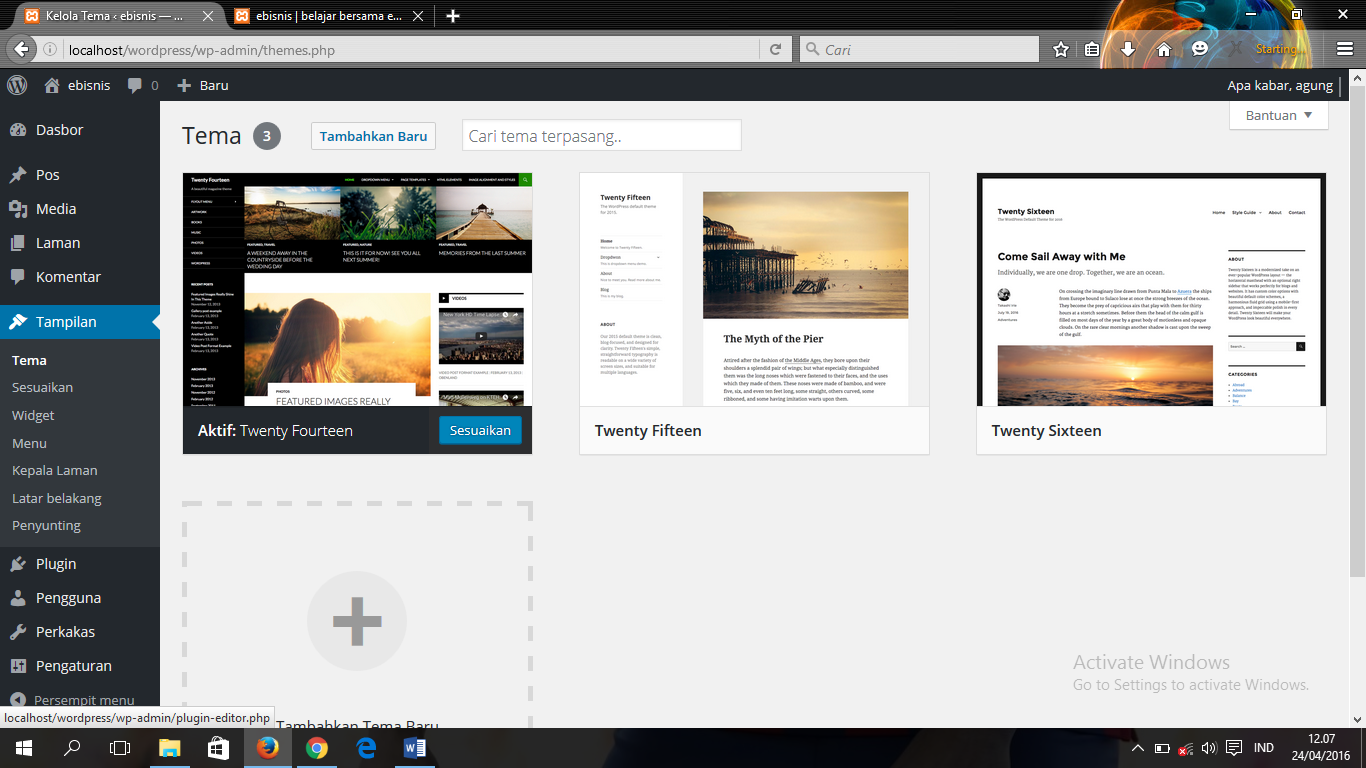Image resolution: width=1366 pixels, height=768 pixels.
Task: Click the WordPress logo in admin bar
Action: (x=17, y=85)
